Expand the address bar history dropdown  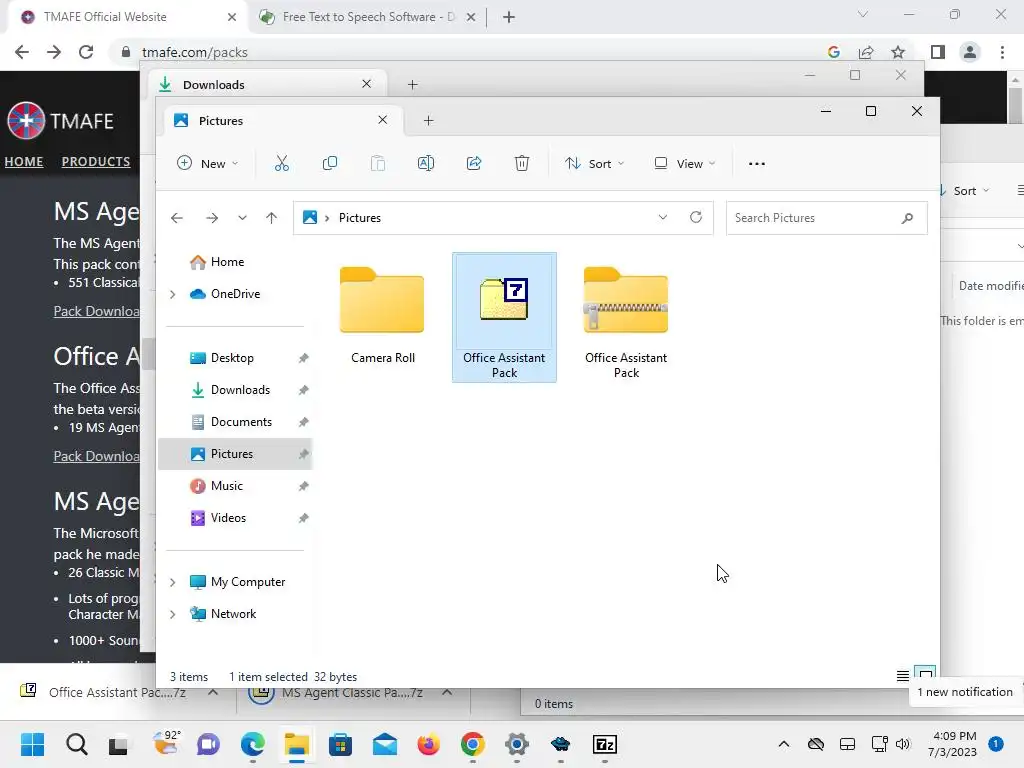click(x=663, y=217)
